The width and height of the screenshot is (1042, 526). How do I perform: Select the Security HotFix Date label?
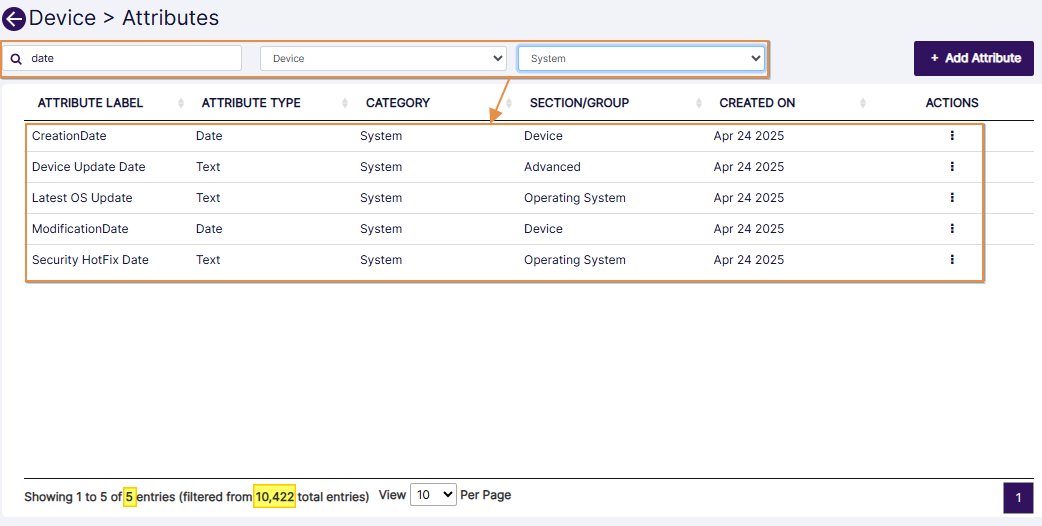(x=90, y=260)
